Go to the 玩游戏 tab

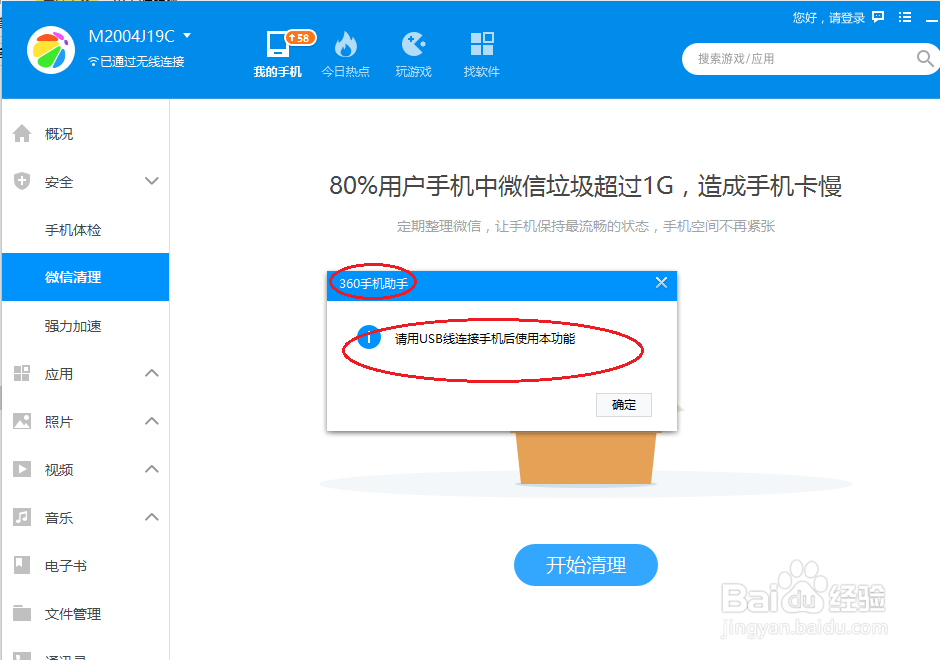(x=414, y=55)
